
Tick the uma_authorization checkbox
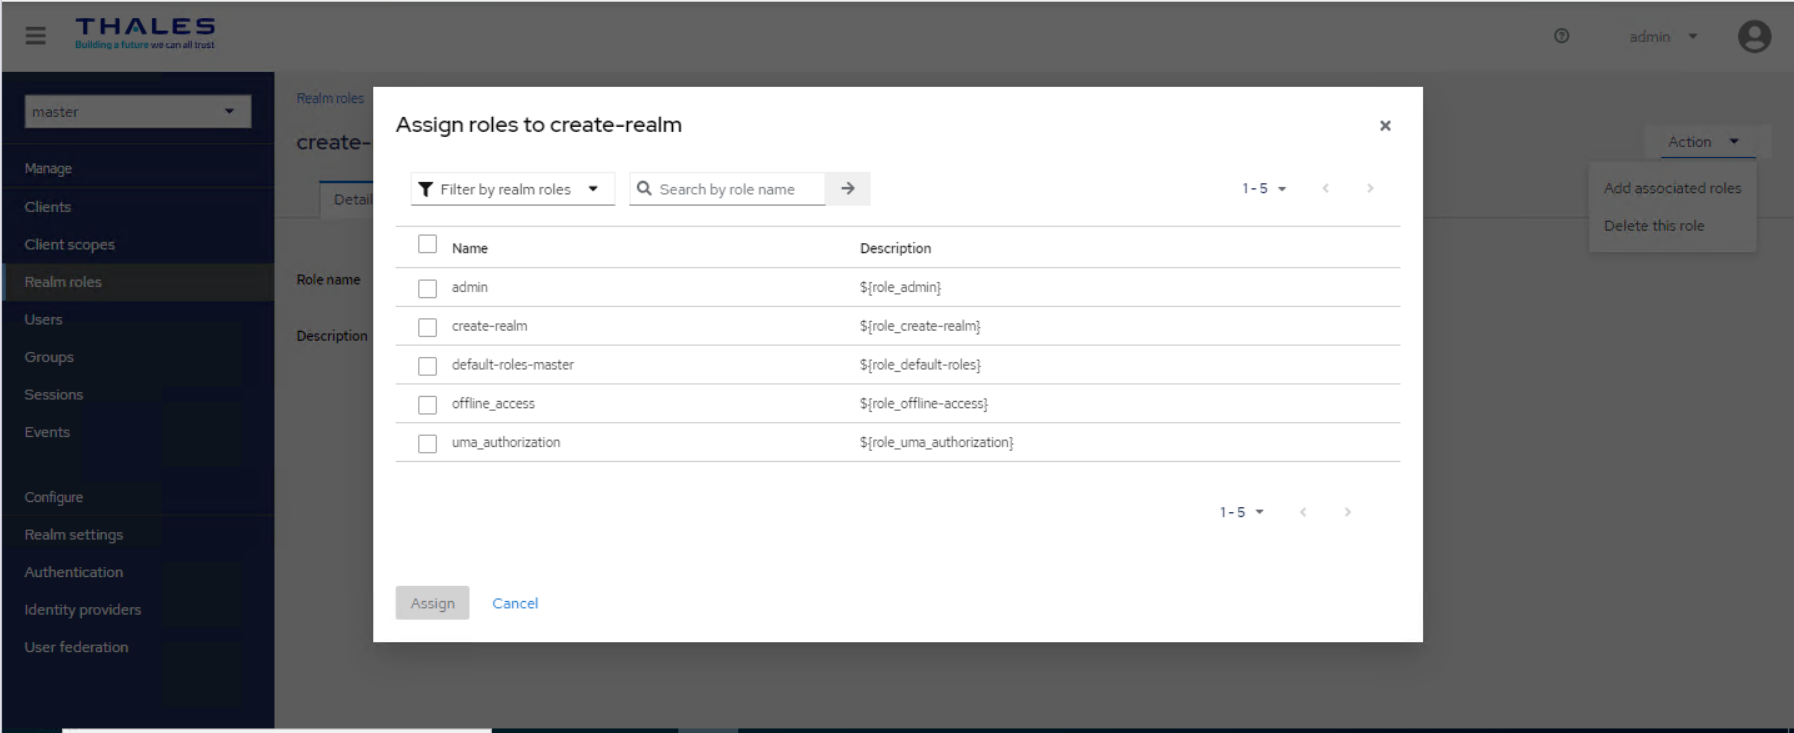[x=428, y=444]
